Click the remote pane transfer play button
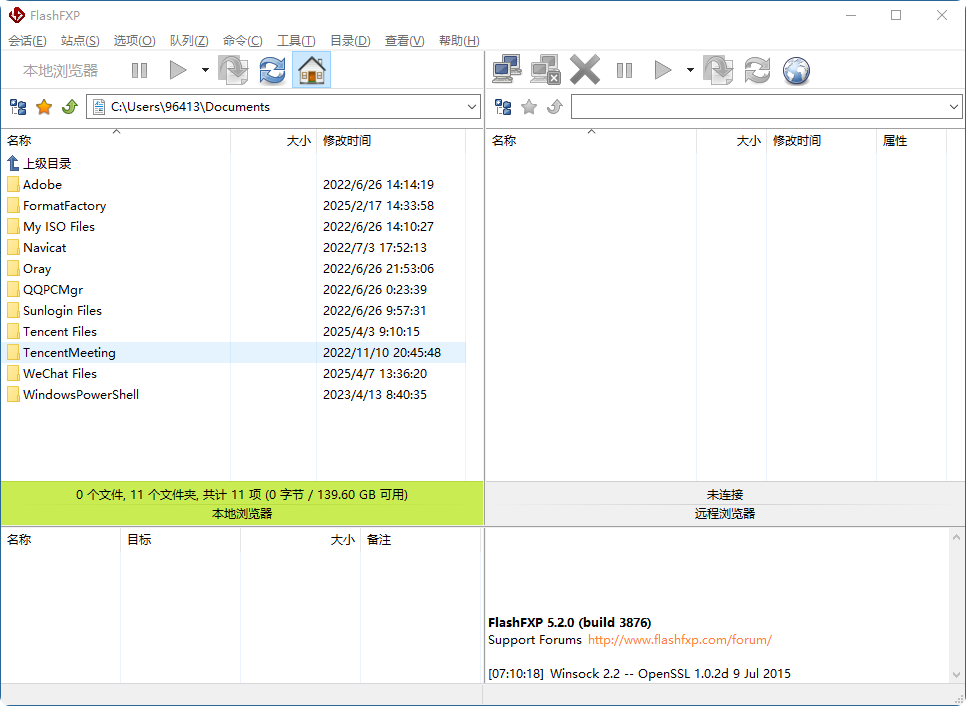 (x=663, y=70)
